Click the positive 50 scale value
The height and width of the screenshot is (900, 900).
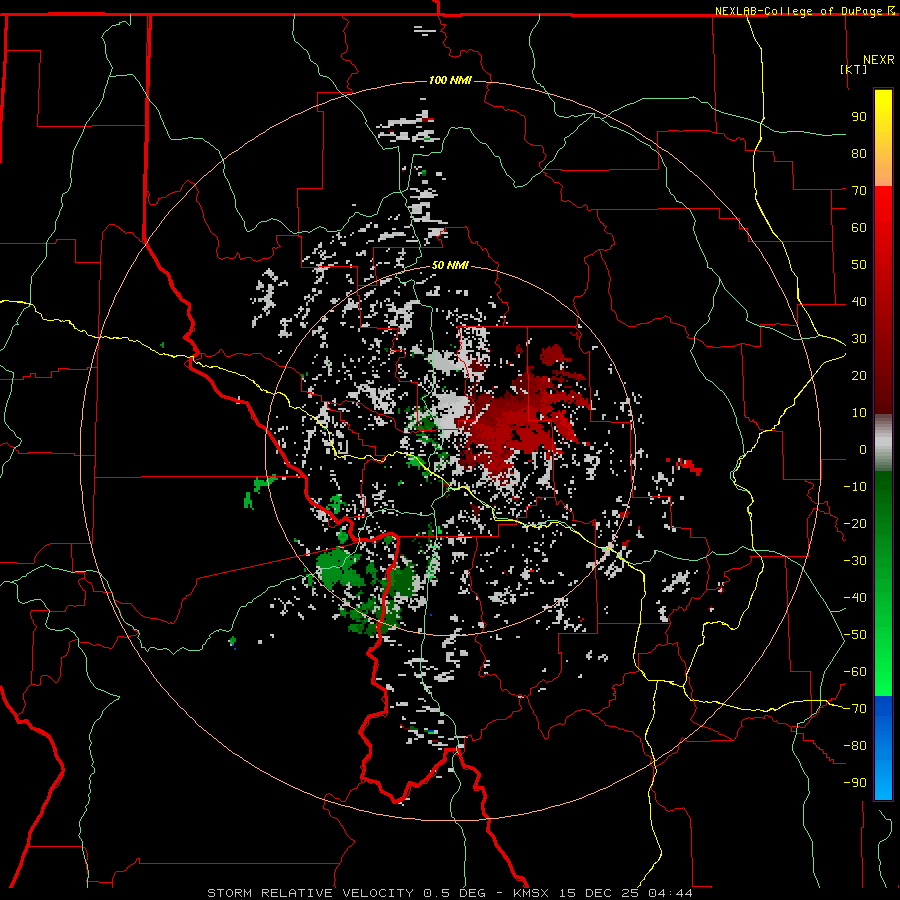click(x=859, y=265)
